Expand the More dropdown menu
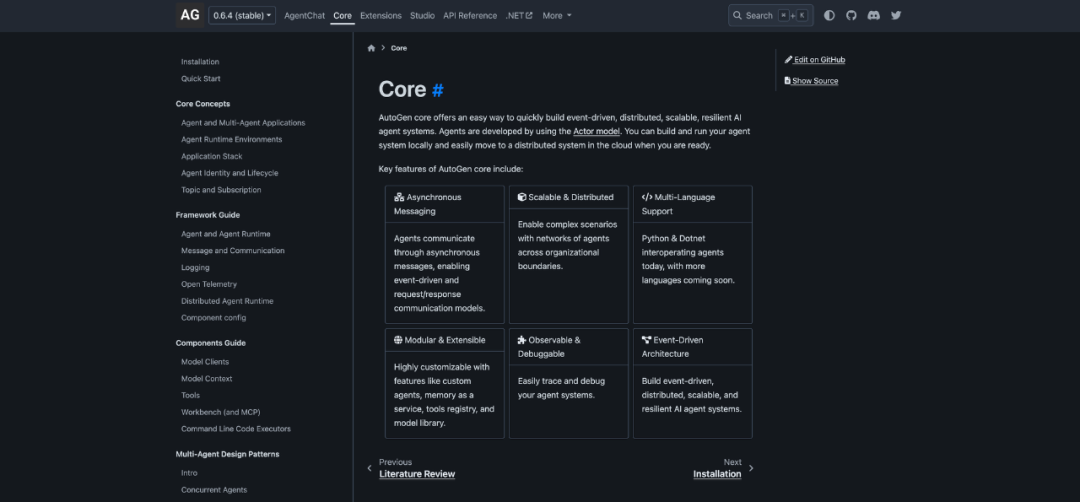Image resolution: width=1080 pixels, height=502 pixels. (557, 15)
